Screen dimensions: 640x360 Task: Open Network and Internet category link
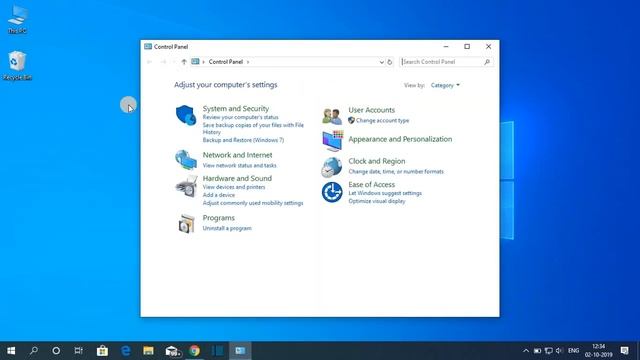click(238, 155)
